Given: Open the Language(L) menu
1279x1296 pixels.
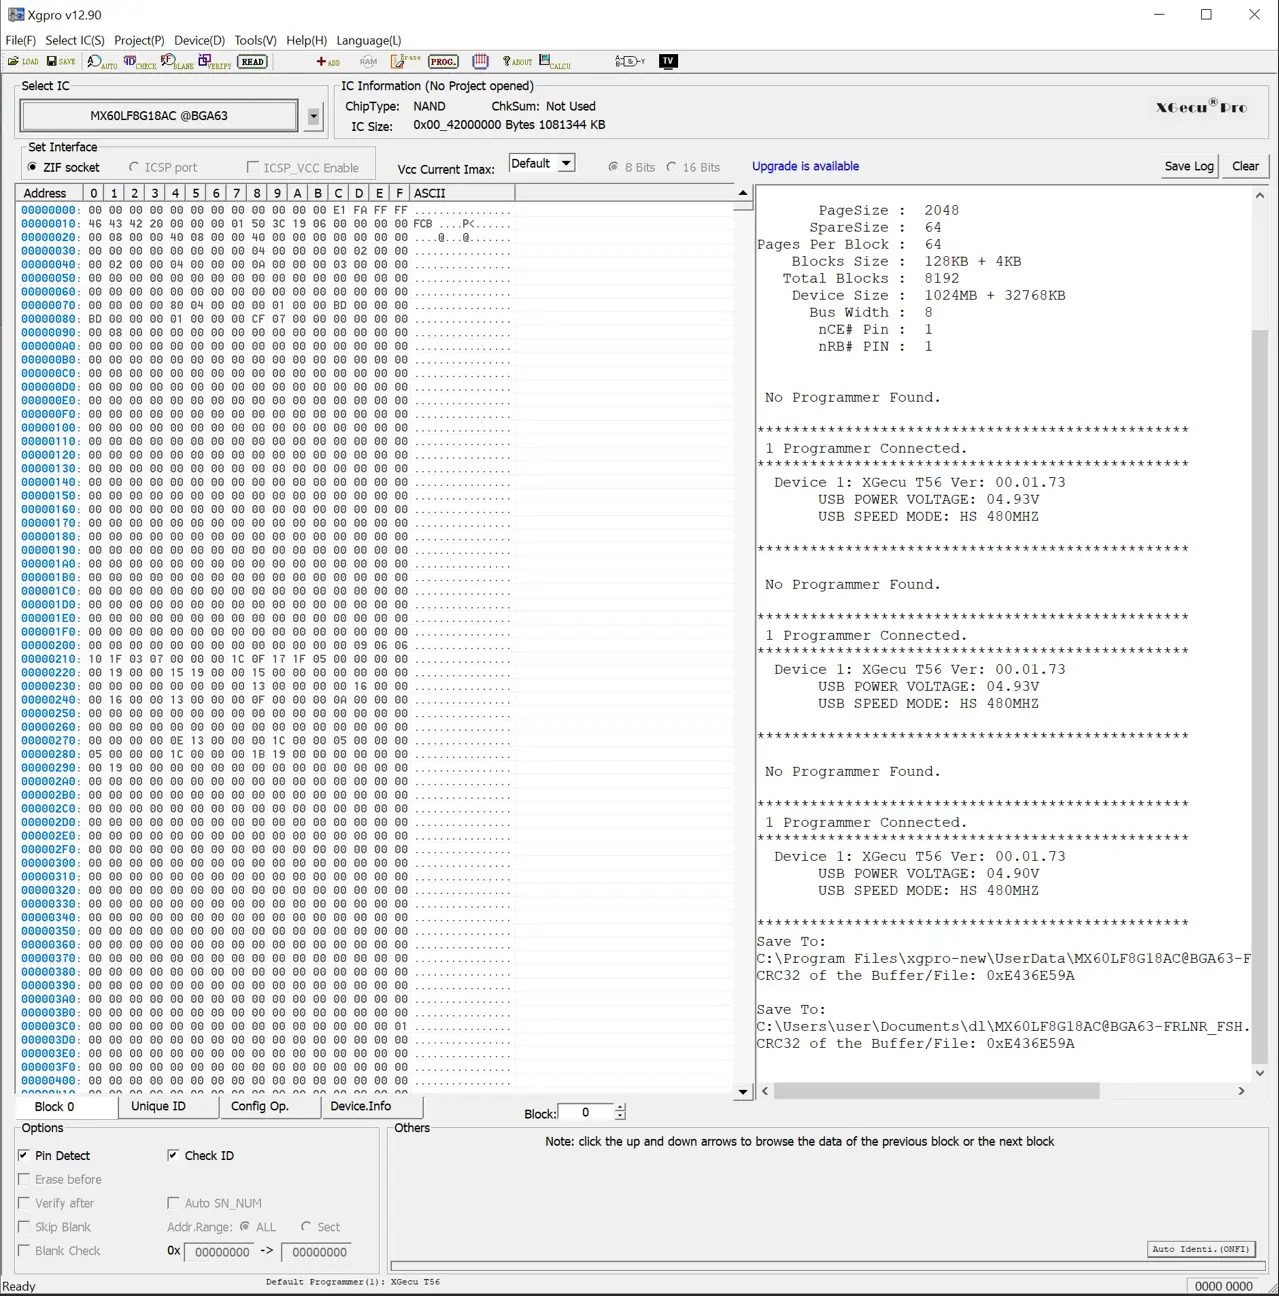Looking at the screenshot, I should (x=369, y=40).
